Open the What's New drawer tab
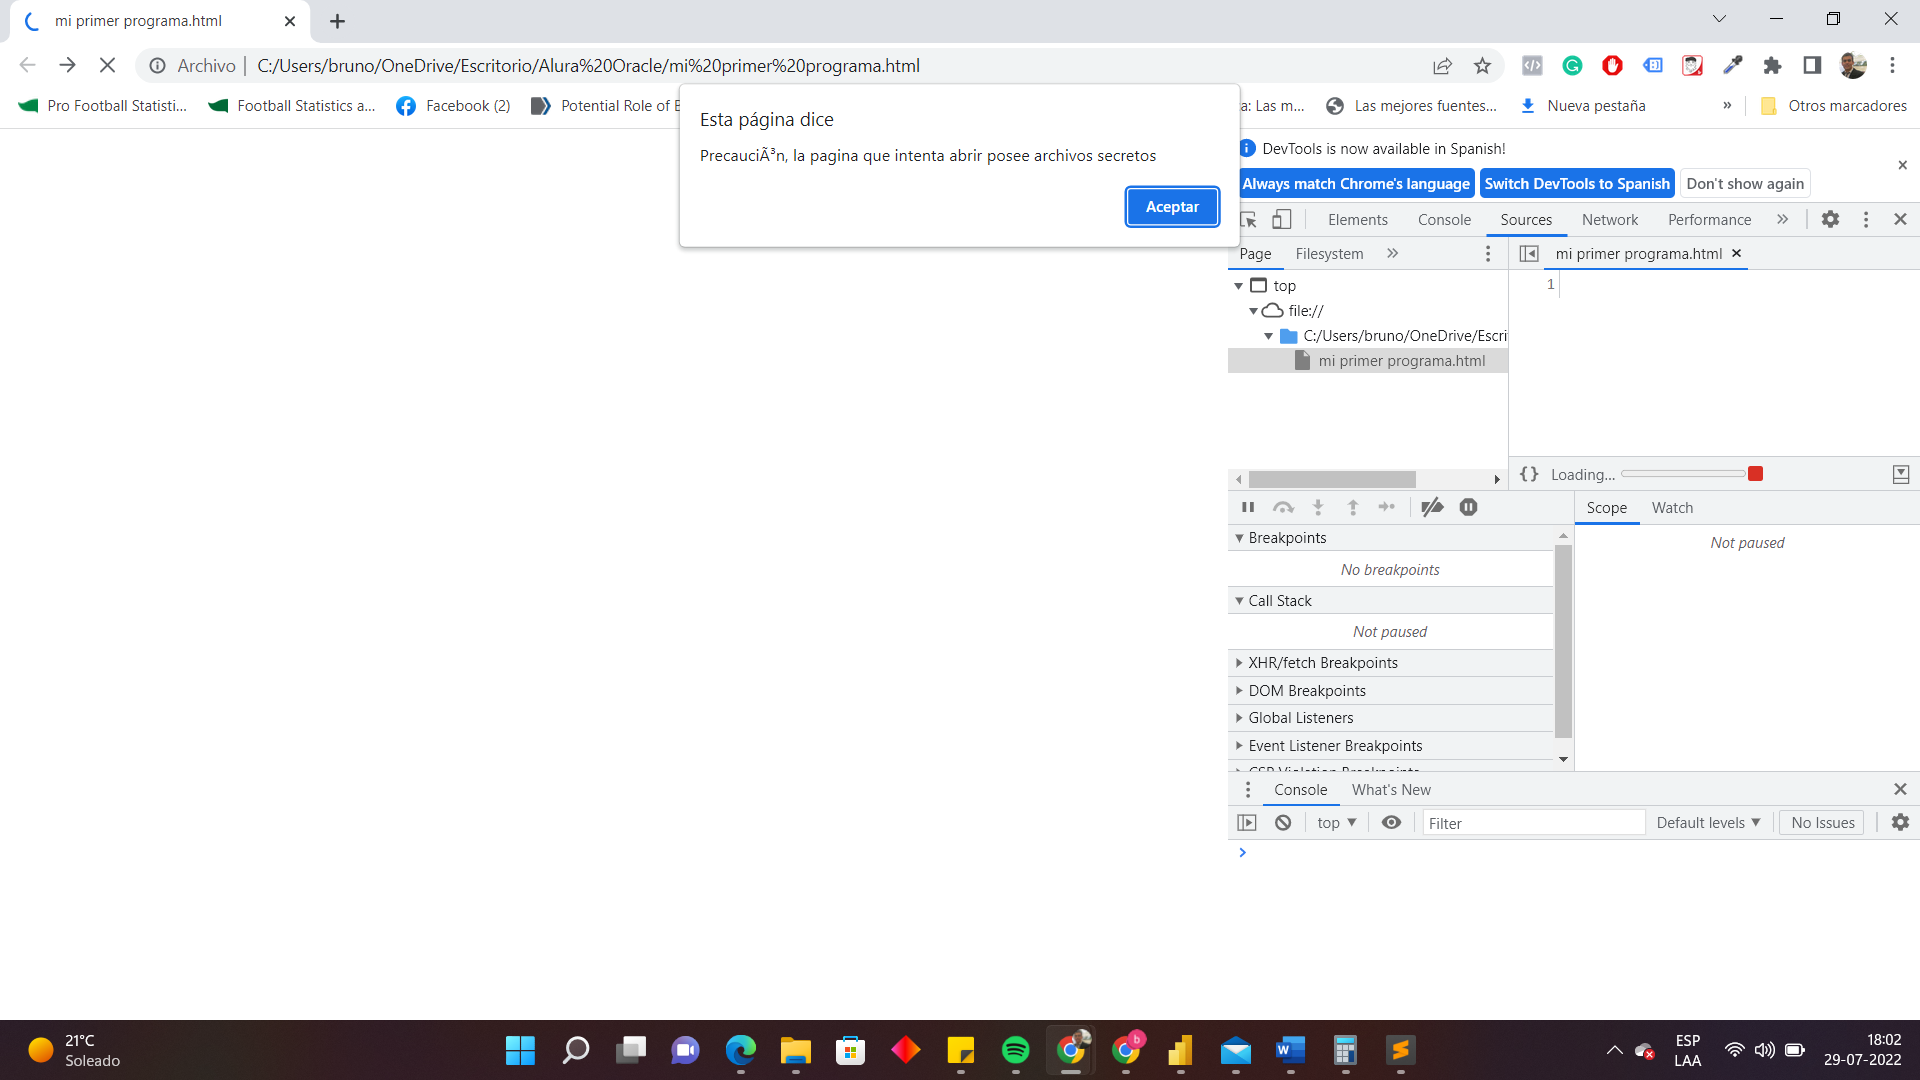The width and height of the screenshot is (1920, 1080). pyautogui.click(x=1391, y=790)
